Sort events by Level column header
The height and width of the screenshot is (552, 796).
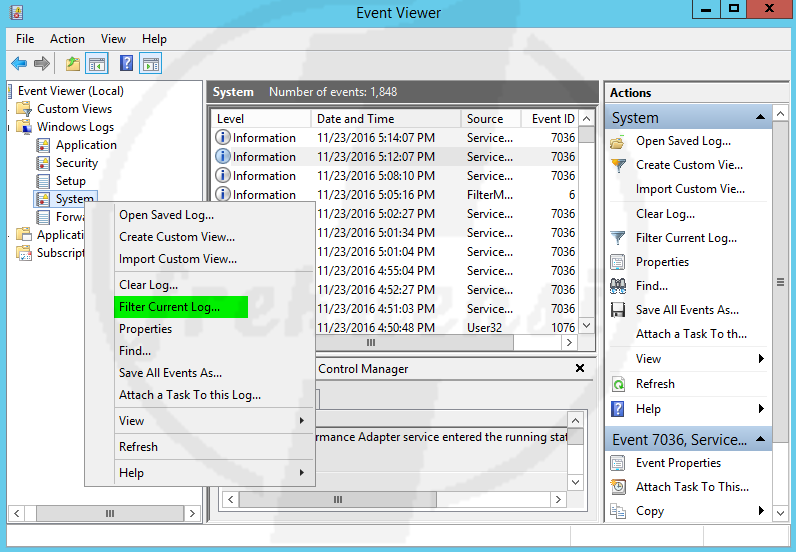pos(261,119)
